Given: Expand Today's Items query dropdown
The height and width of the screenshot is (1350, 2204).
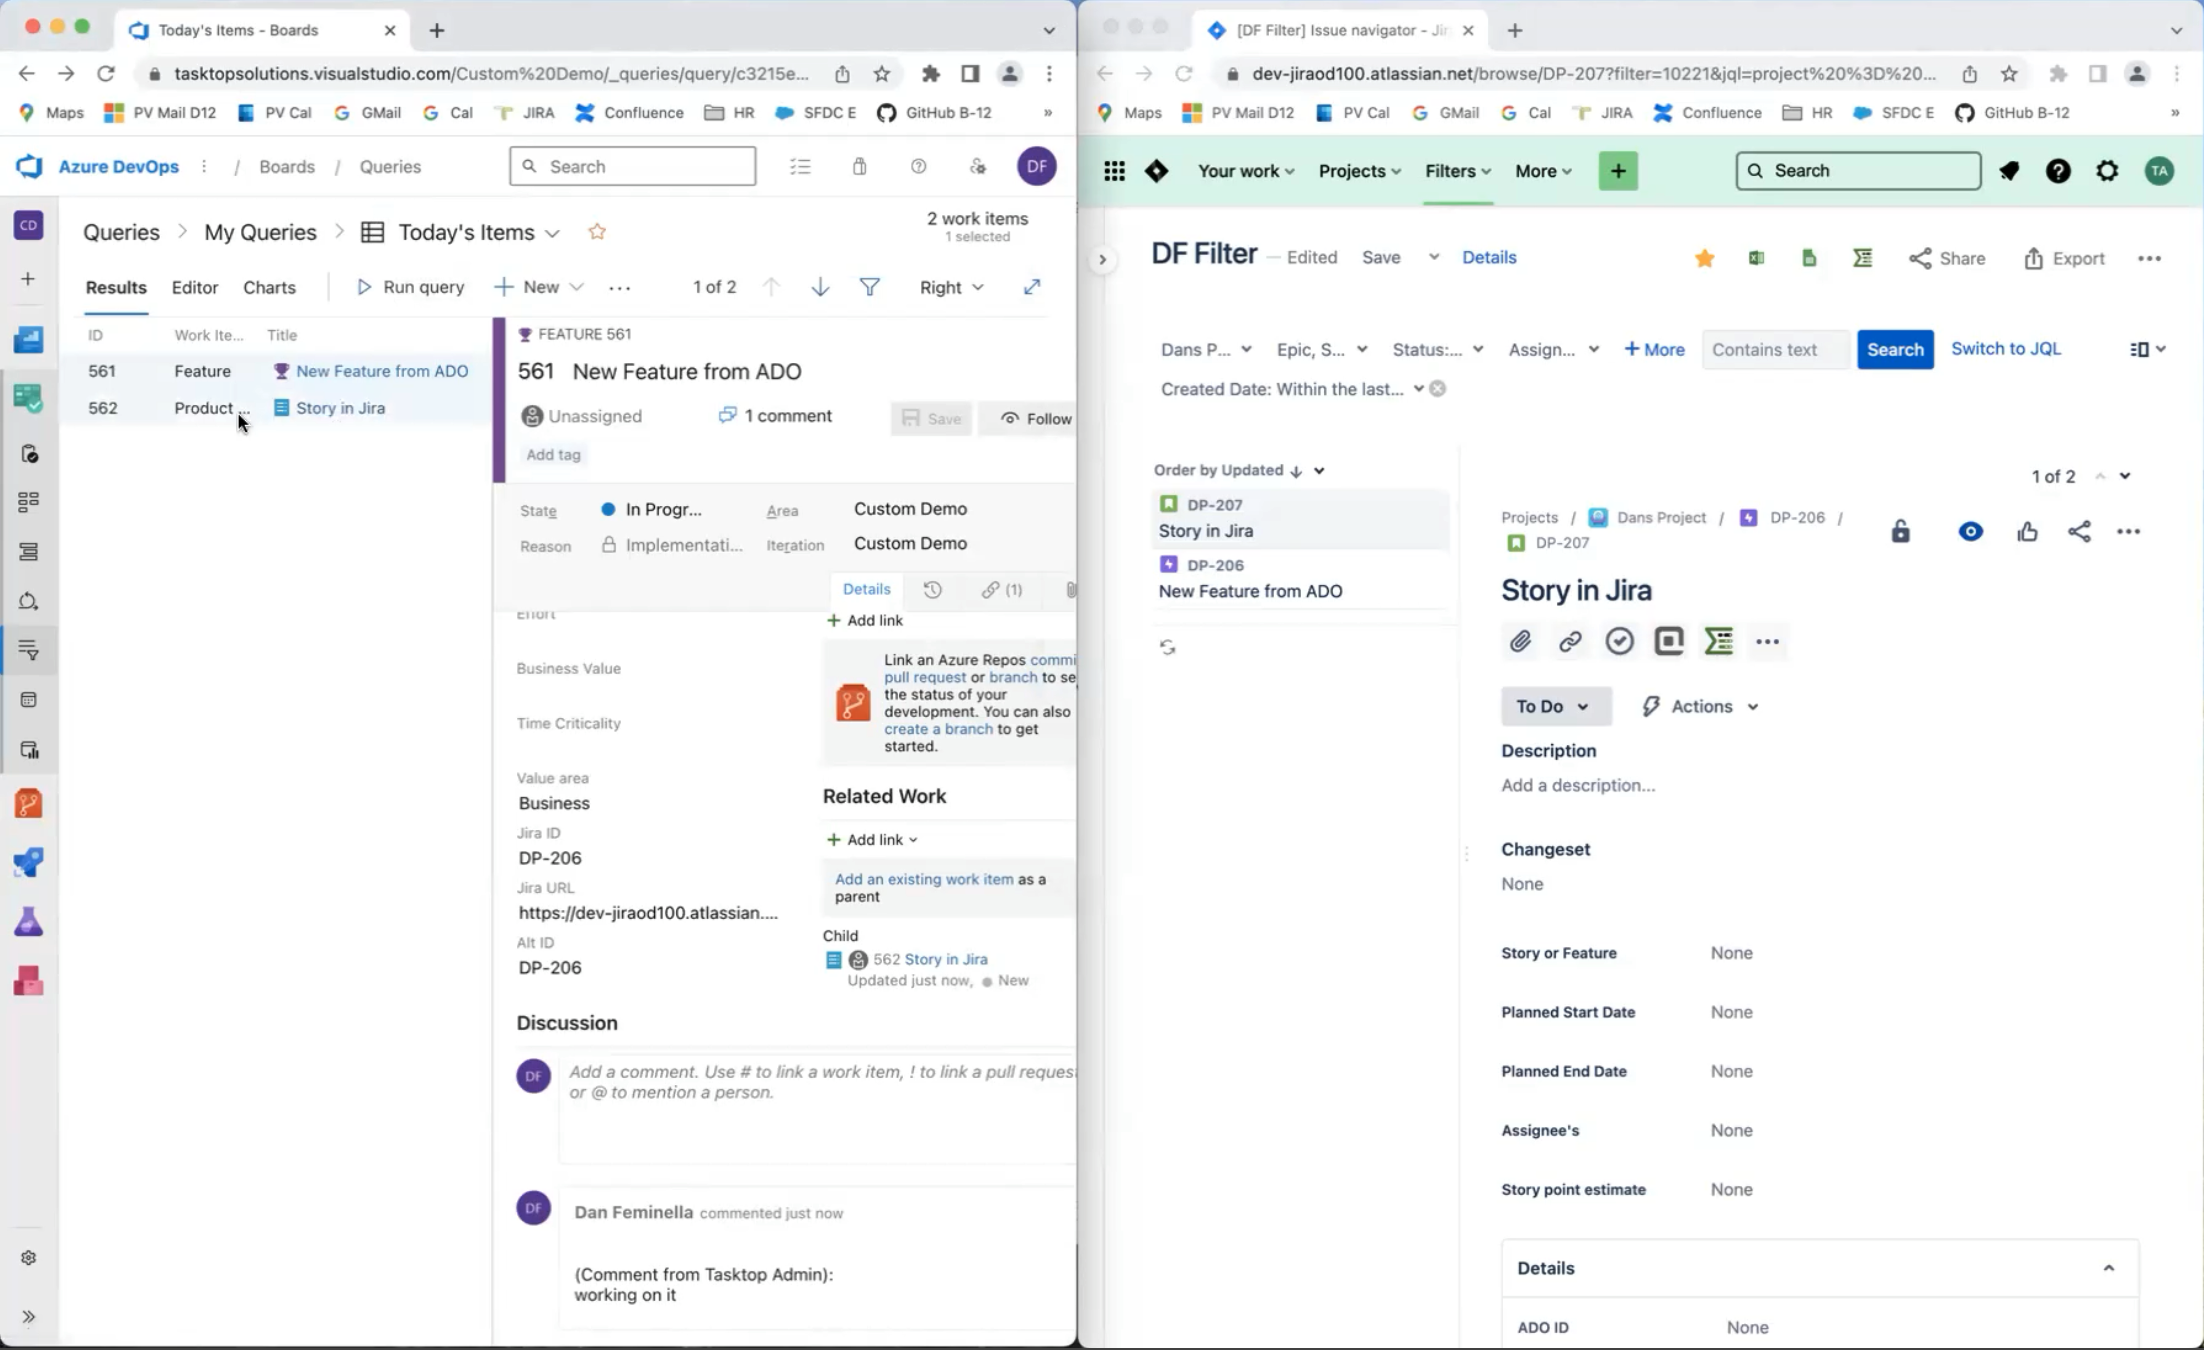Looking at the screenshot, I should [552, 233].
